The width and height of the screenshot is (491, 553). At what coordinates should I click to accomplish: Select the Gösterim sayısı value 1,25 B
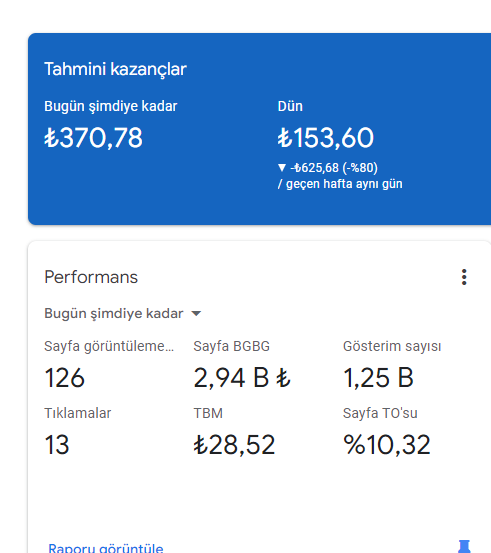pyautogui.click(x=378, y=378)
